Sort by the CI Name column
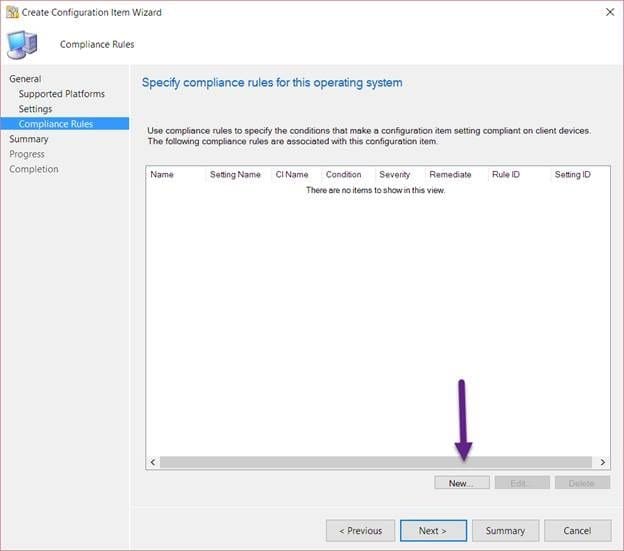This screenshot has height=551, width=624. pyautogui.click(x=296, y=174)
